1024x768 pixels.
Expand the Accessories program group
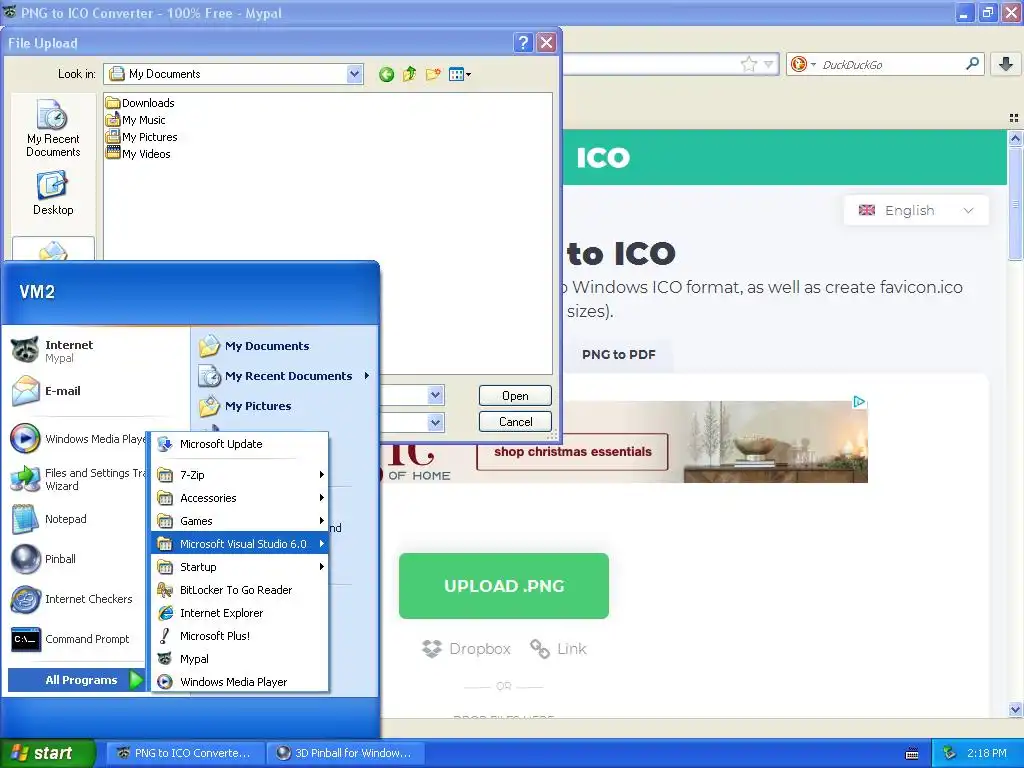pyautogui.click(x=240, y=498)
